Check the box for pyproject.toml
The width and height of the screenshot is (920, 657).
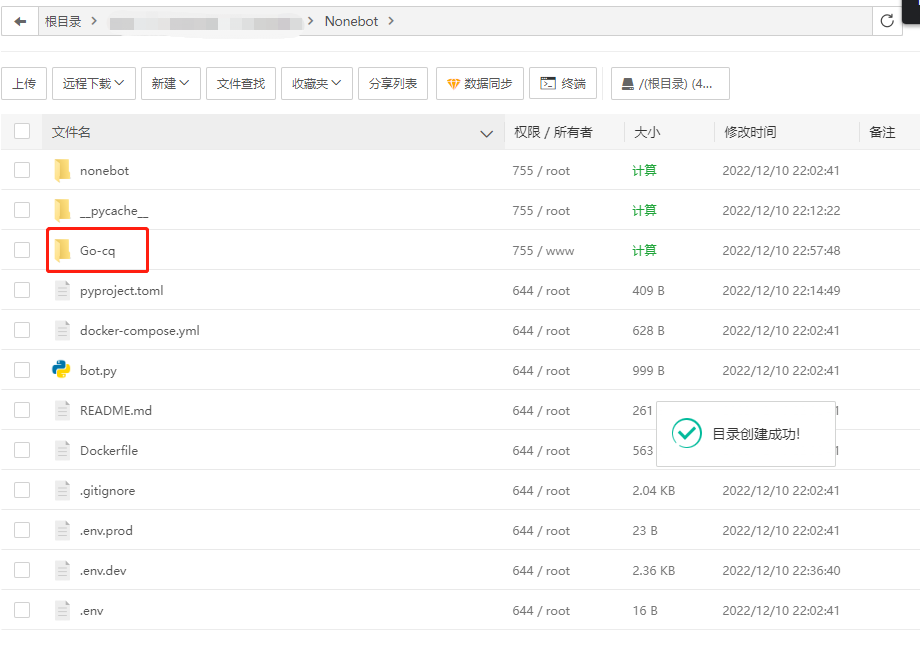point(22,290)
